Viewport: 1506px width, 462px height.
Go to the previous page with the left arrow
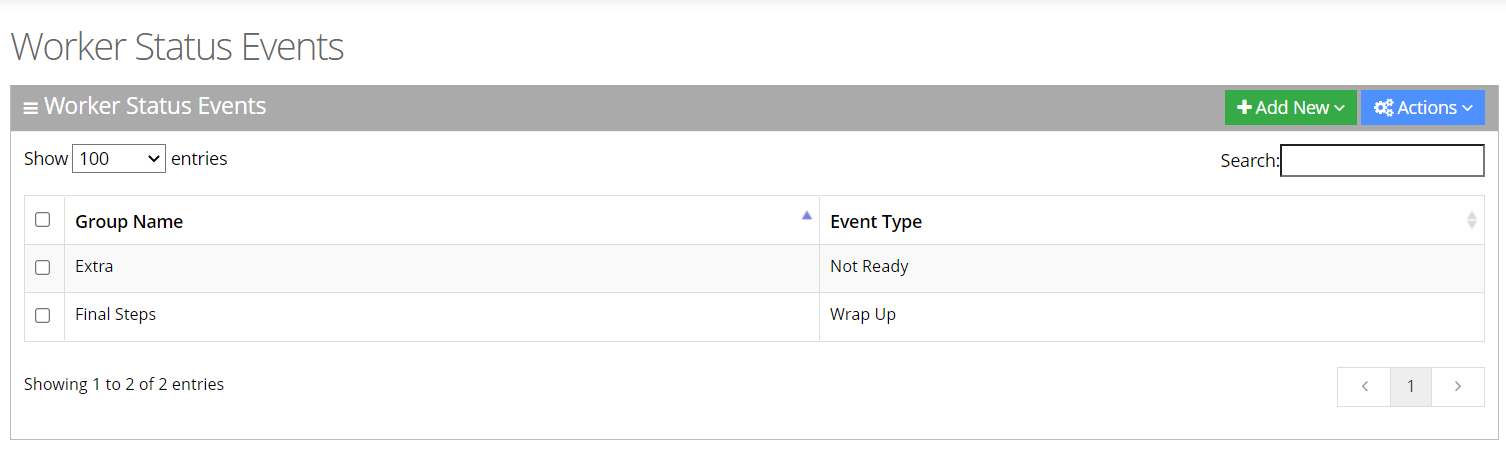click(1364, 387)
